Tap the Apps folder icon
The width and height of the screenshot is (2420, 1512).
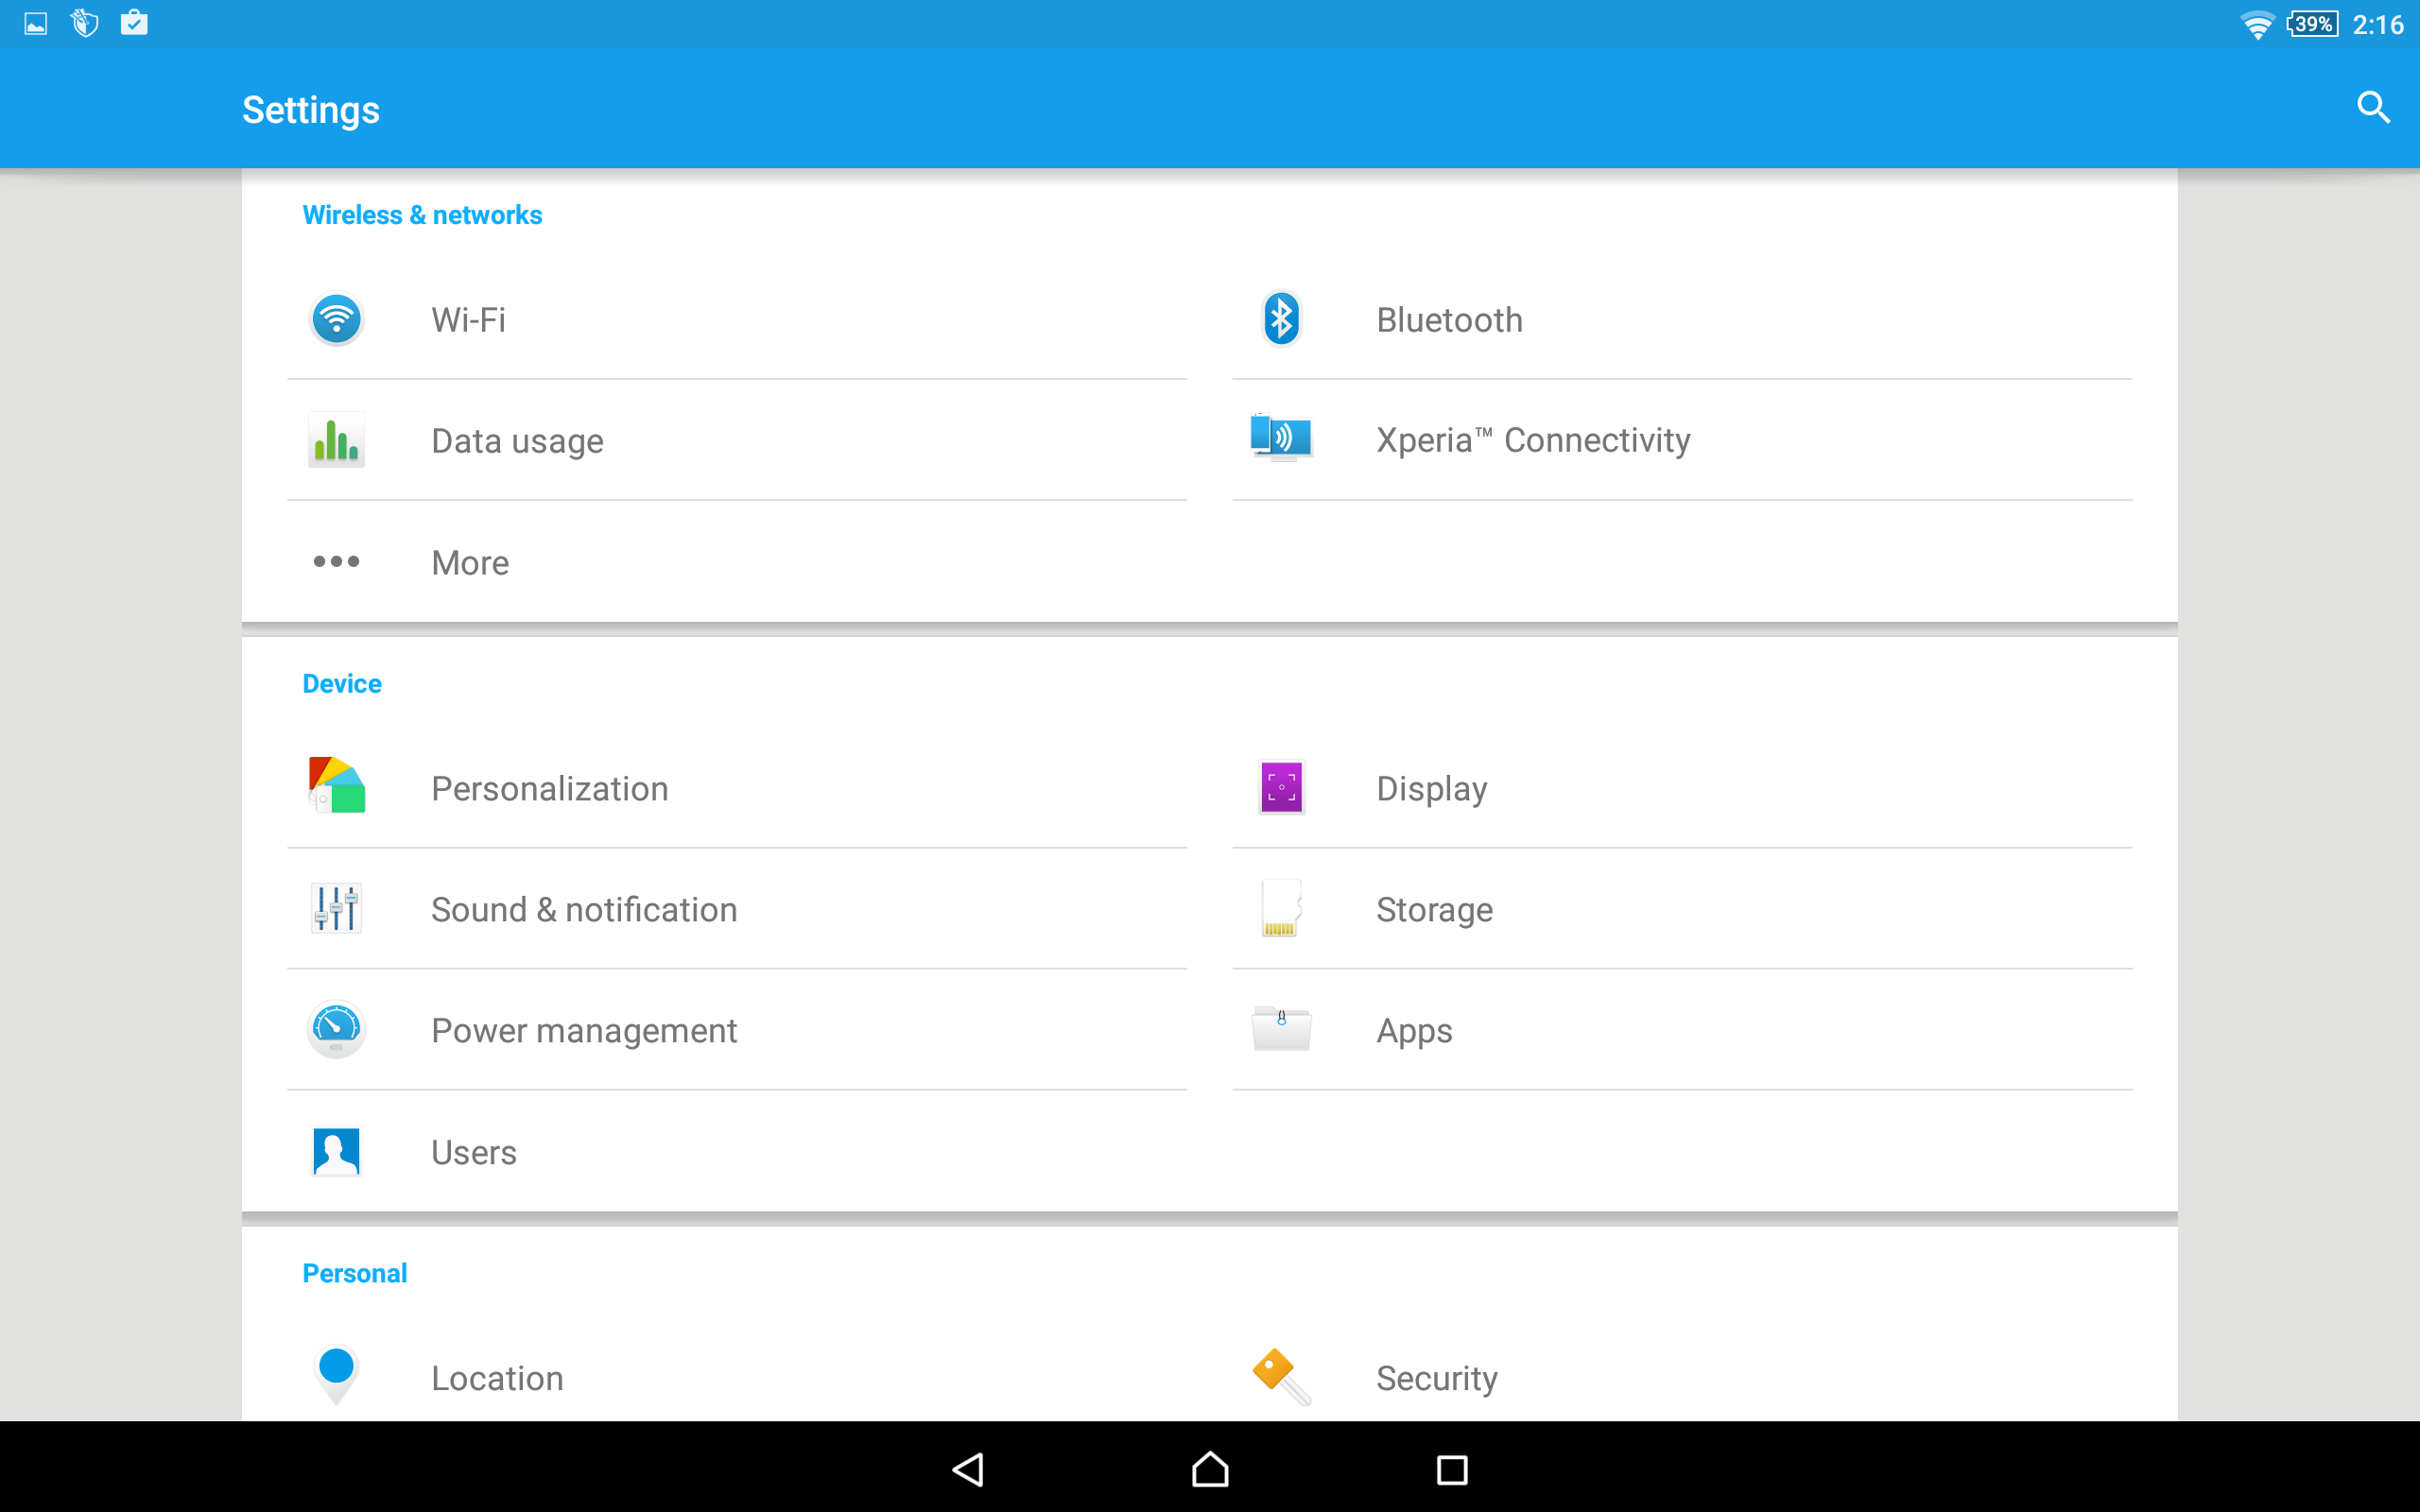(x=1281, y=1029)
